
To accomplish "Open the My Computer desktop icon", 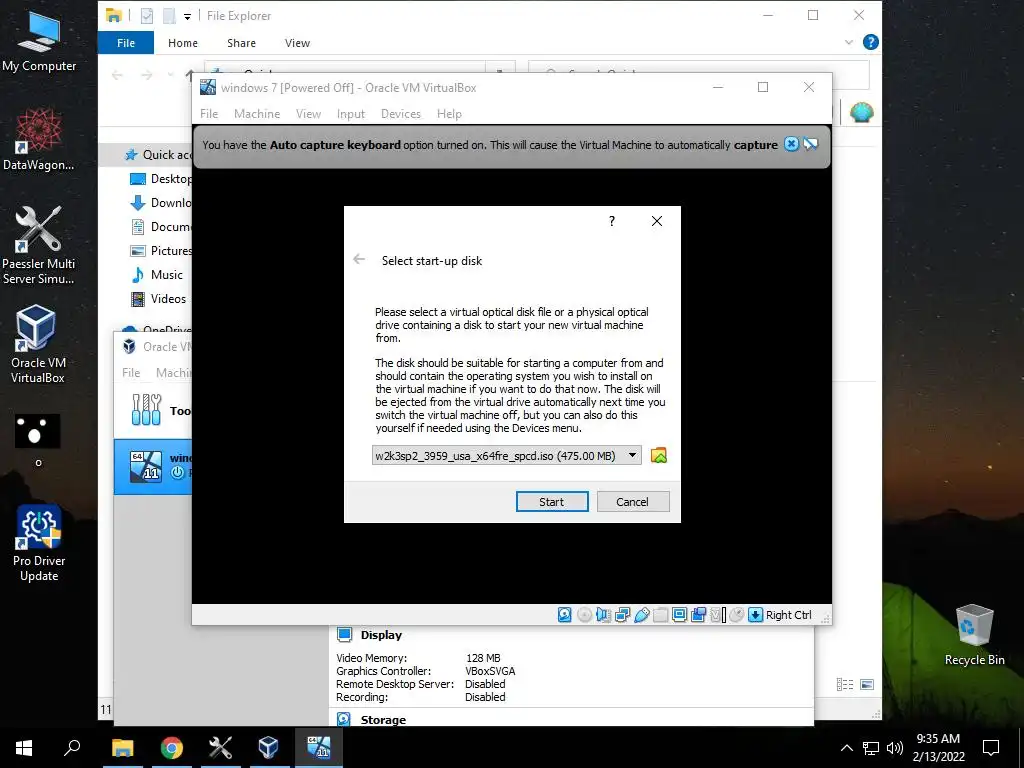I will 39,42.
